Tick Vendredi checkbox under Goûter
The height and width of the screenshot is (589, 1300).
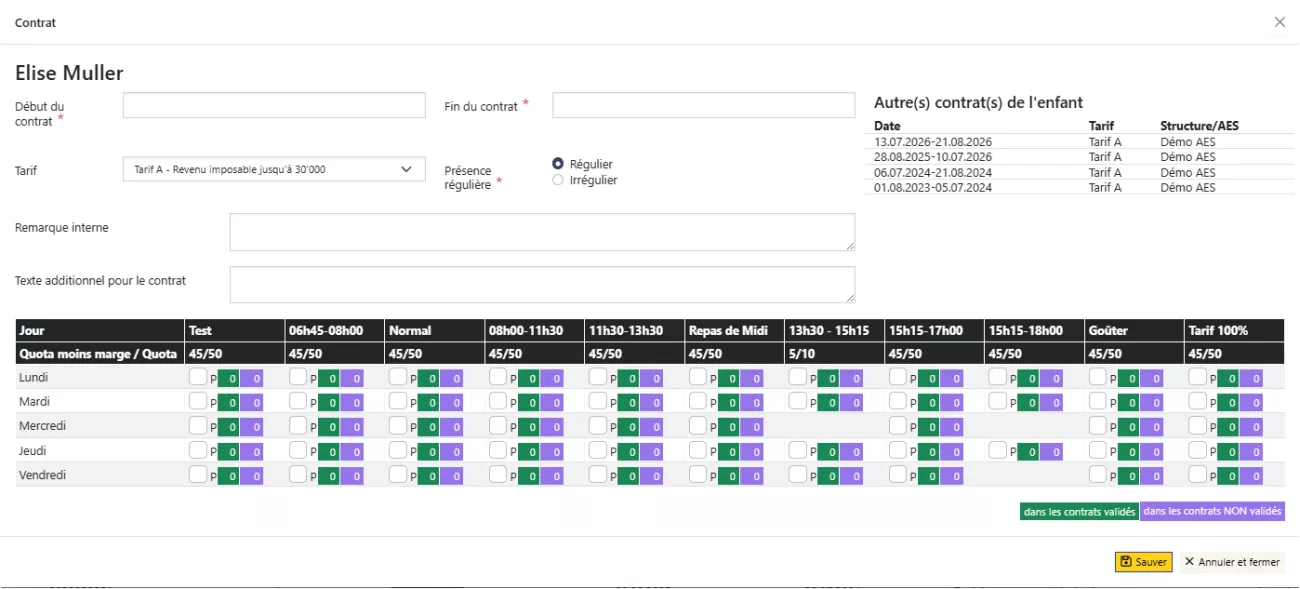coord(1098,474)
